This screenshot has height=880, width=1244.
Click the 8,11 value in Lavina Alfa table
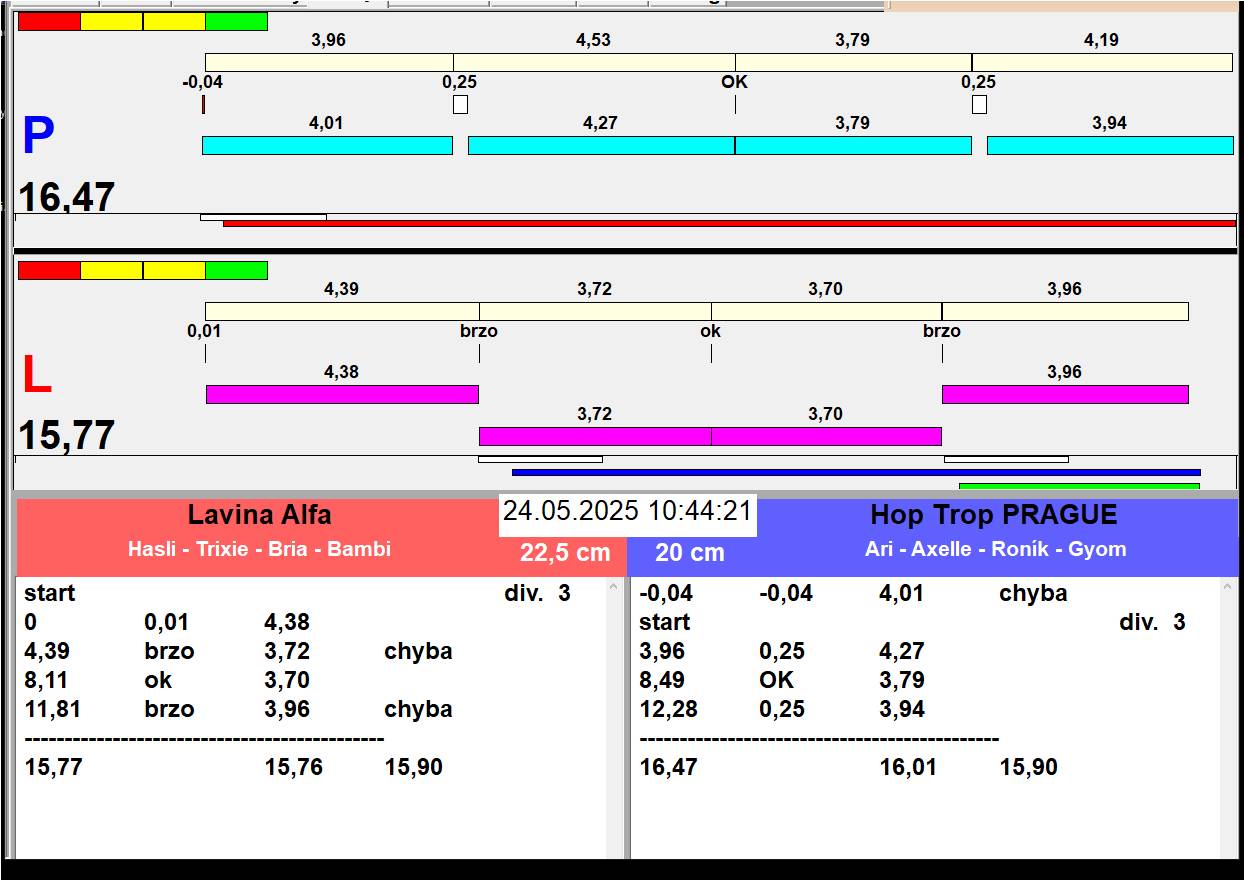[x=47, y=680]
